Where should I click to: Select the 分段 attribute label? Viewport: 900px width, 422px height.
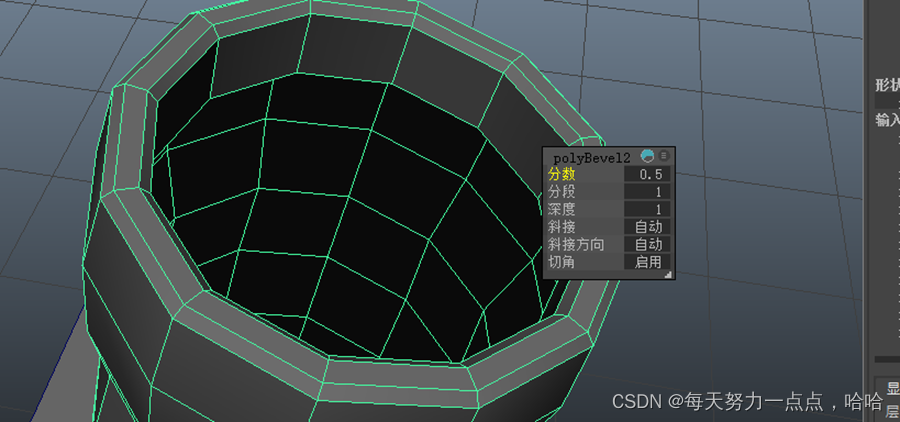[x=563, y=192]
